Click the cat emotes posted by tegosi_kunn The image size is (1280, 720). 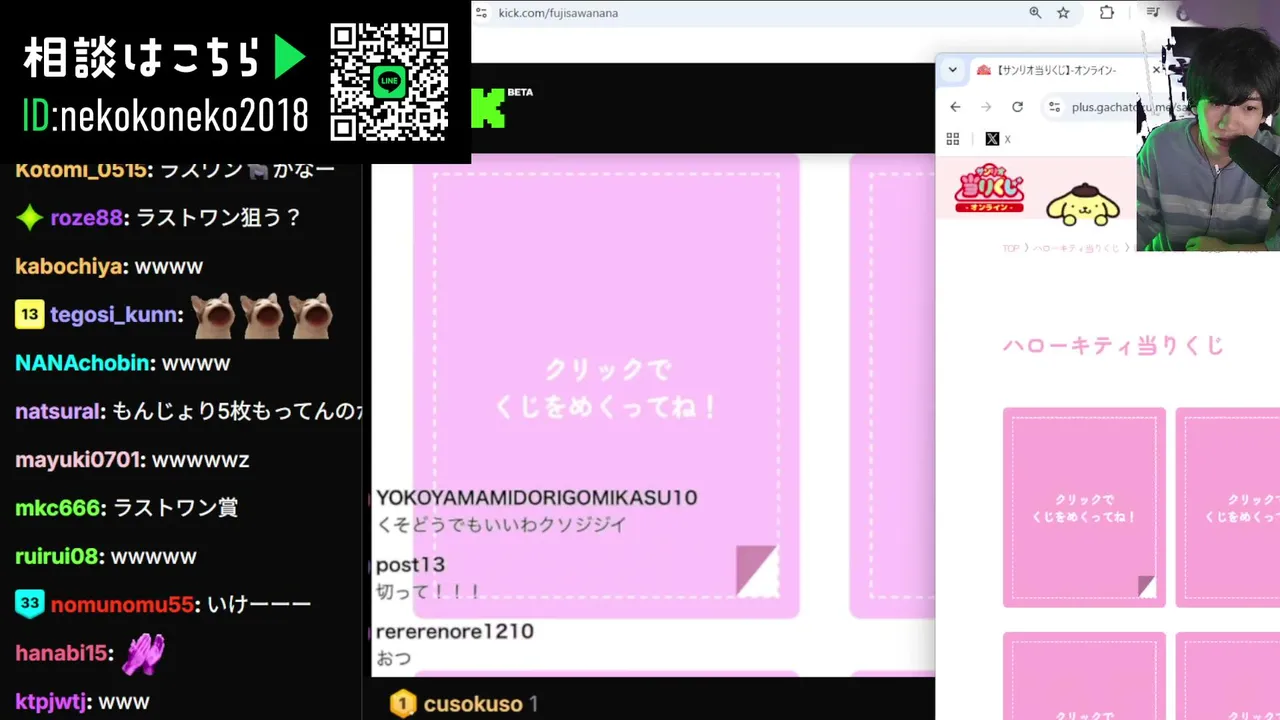click(x=262, y=316)
